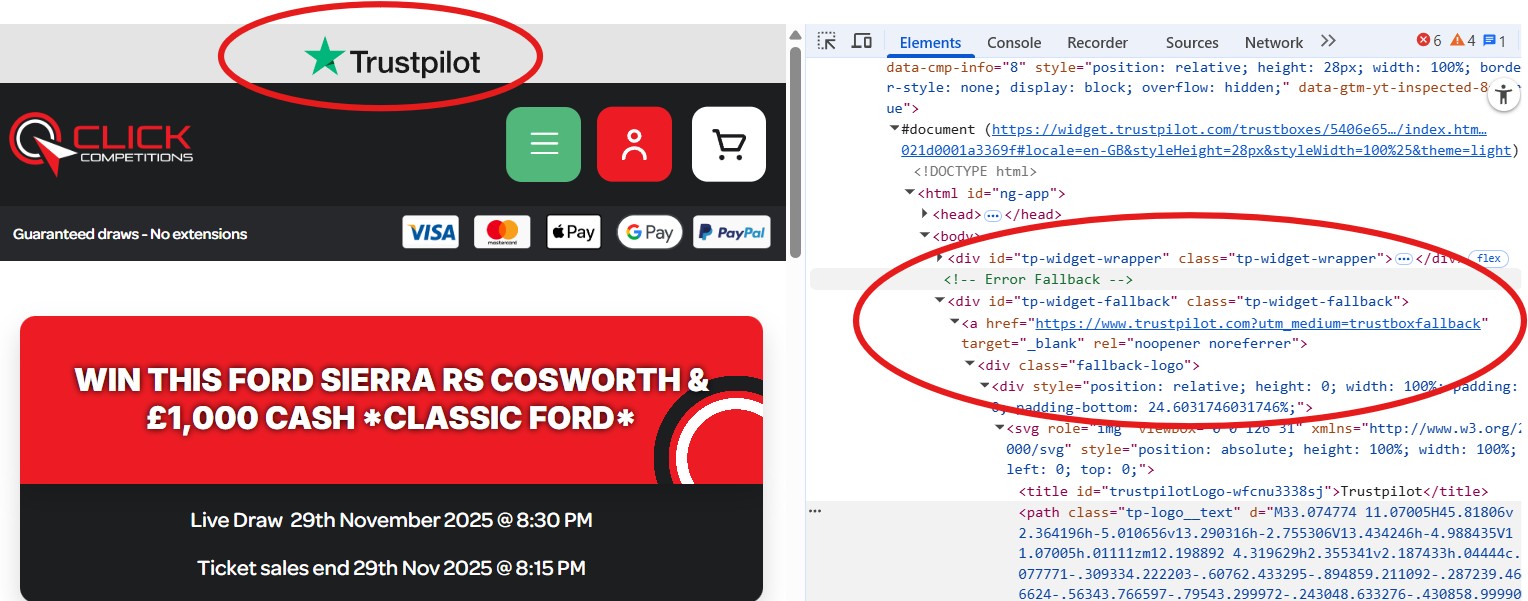Image resolution: width=1528 pixels, height=601 pixels.
Task: Click the red error count indicator
Action: pos(1429,41)
